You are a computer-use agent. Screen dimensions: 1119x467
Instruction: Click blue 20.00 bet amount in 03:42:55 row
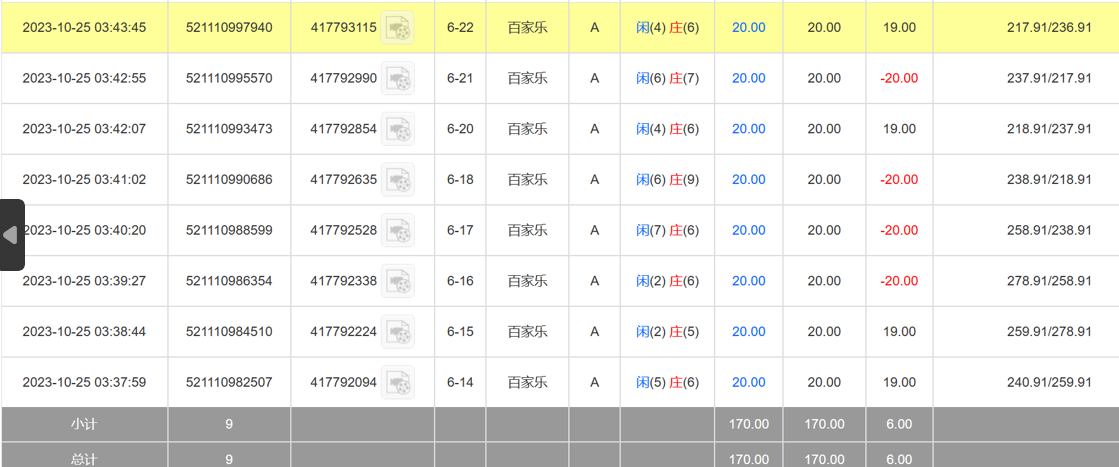coord(748,78)
